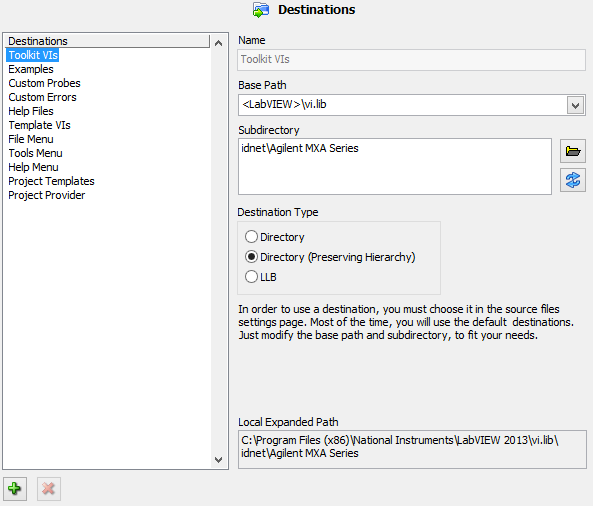The image size is (593, 506).
Task: Select Examples in destinations list
Action: click(31, 69)
